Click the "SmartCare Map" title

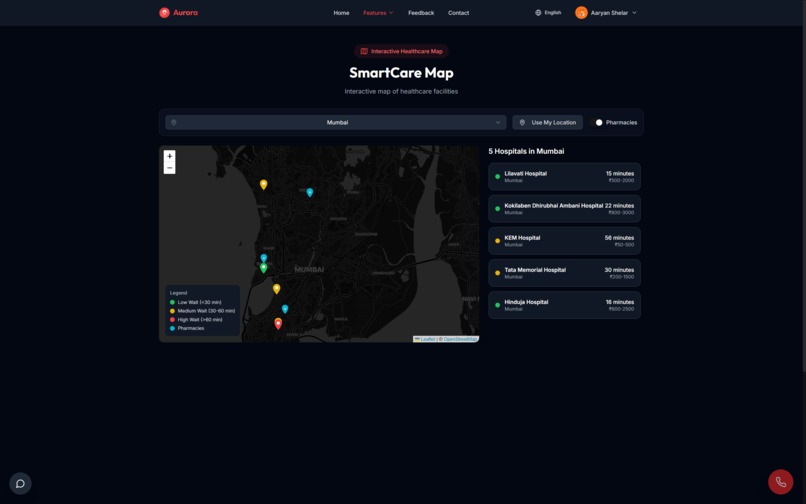click(401, 73)
